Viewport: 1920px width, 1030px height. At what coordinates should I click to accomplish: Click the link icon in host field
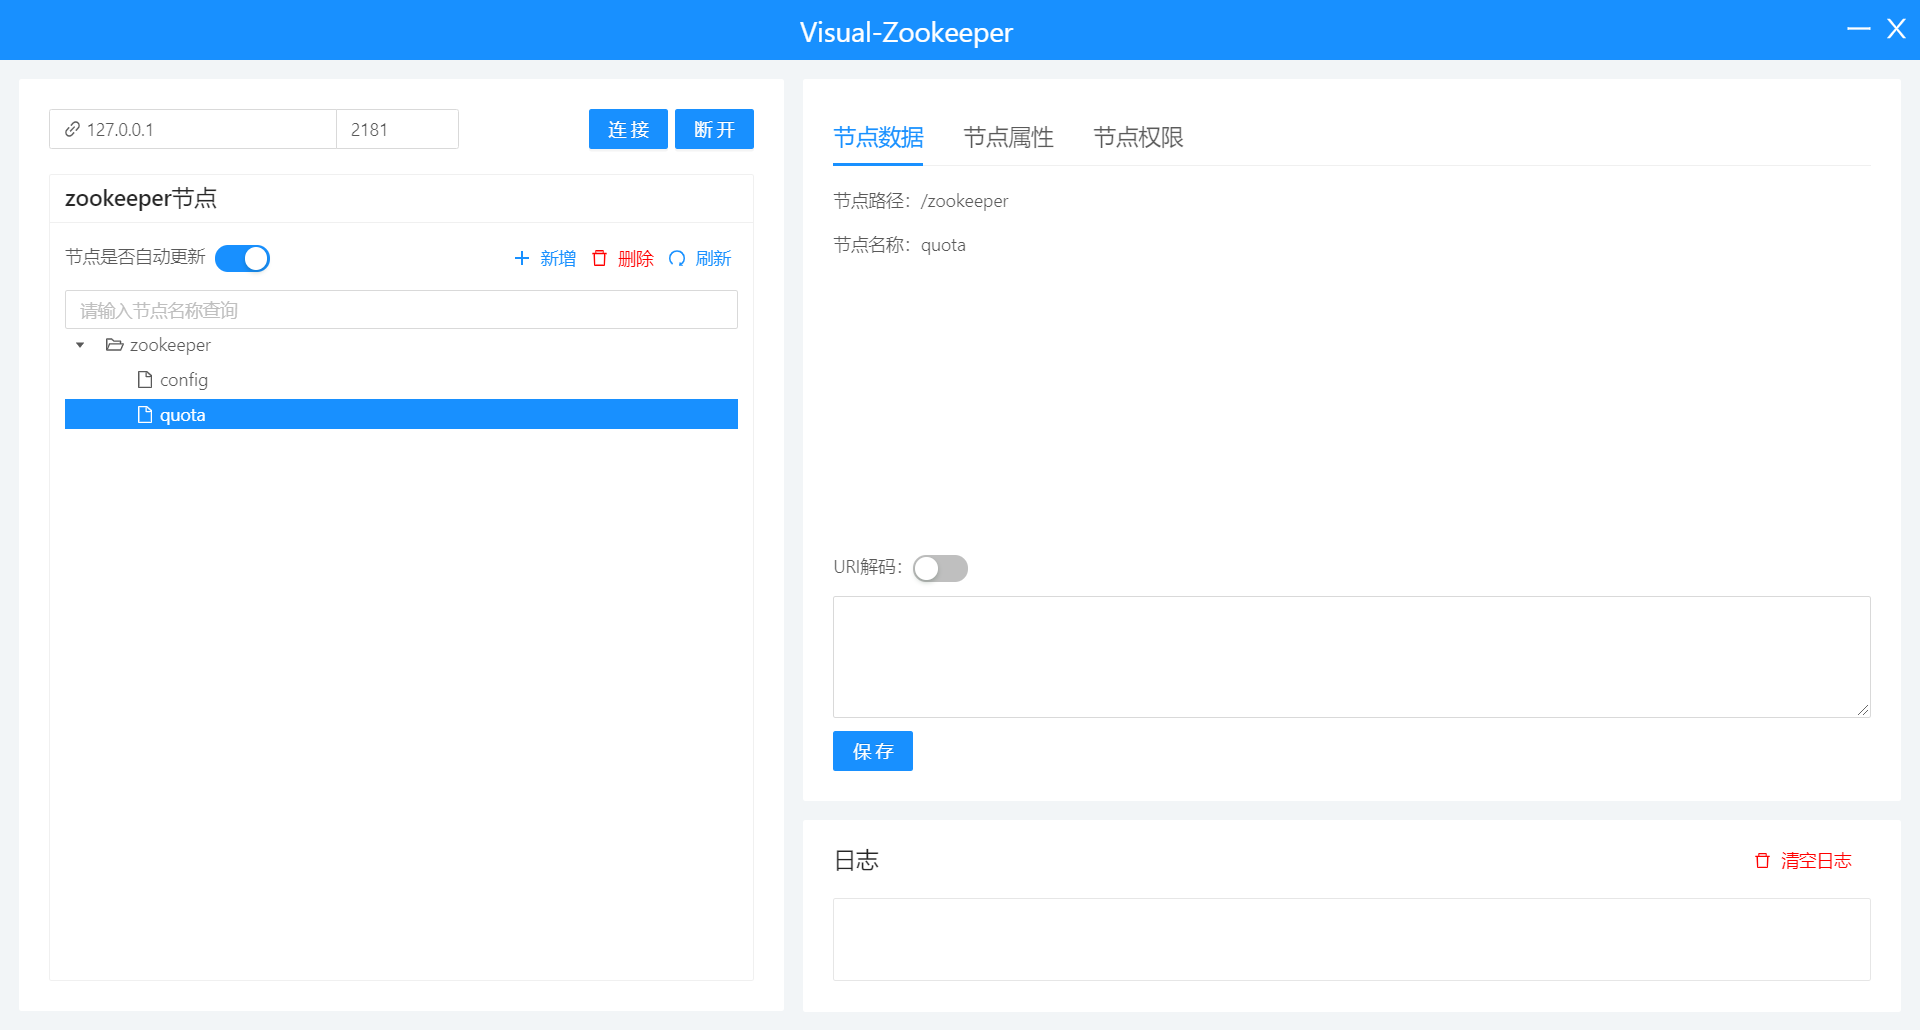pos(72,129)
